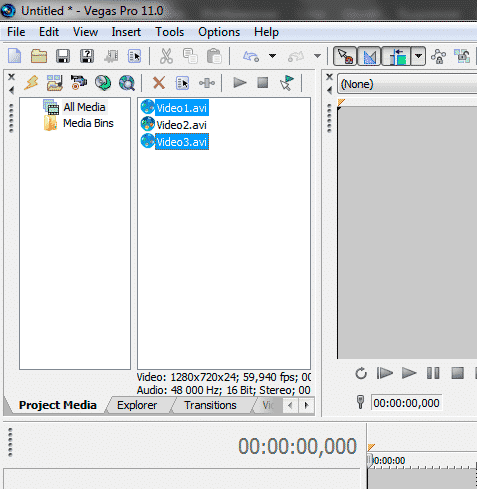
Task: Get Media from the Web icon
Action: pos(127,83)
